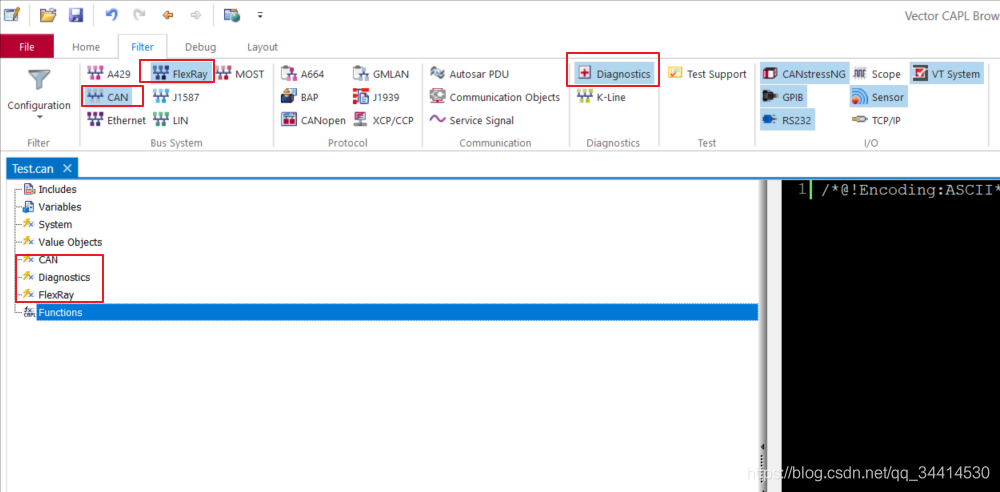Open the File menu
Viewport: 1000px width, 492px height.
tap(27, 47)
